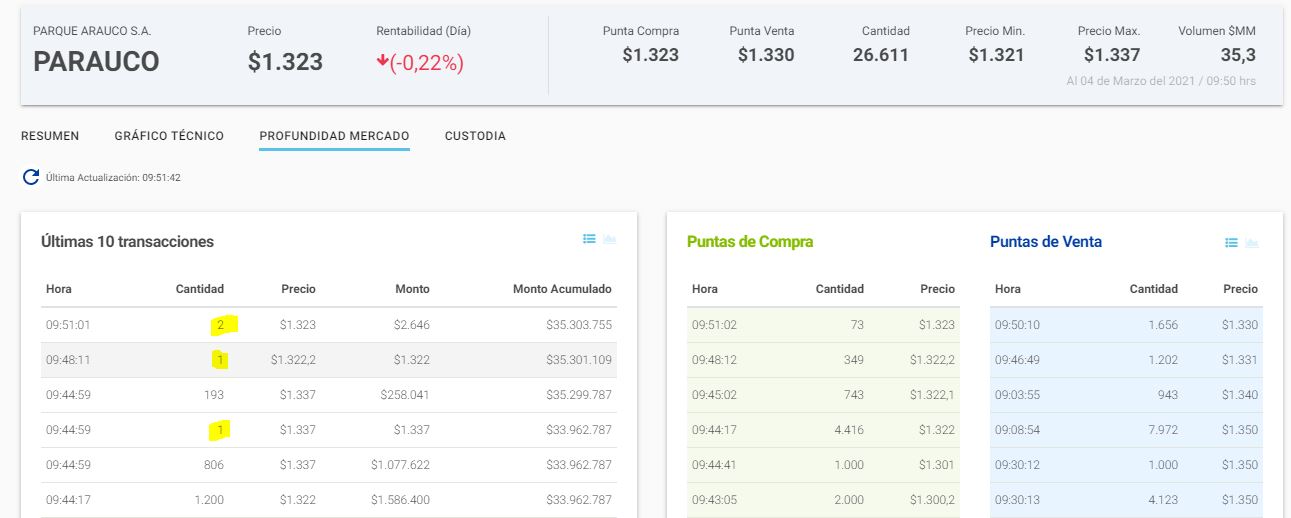
Task: Click the buy order time 09:51:02
Action: coord(714,325)
